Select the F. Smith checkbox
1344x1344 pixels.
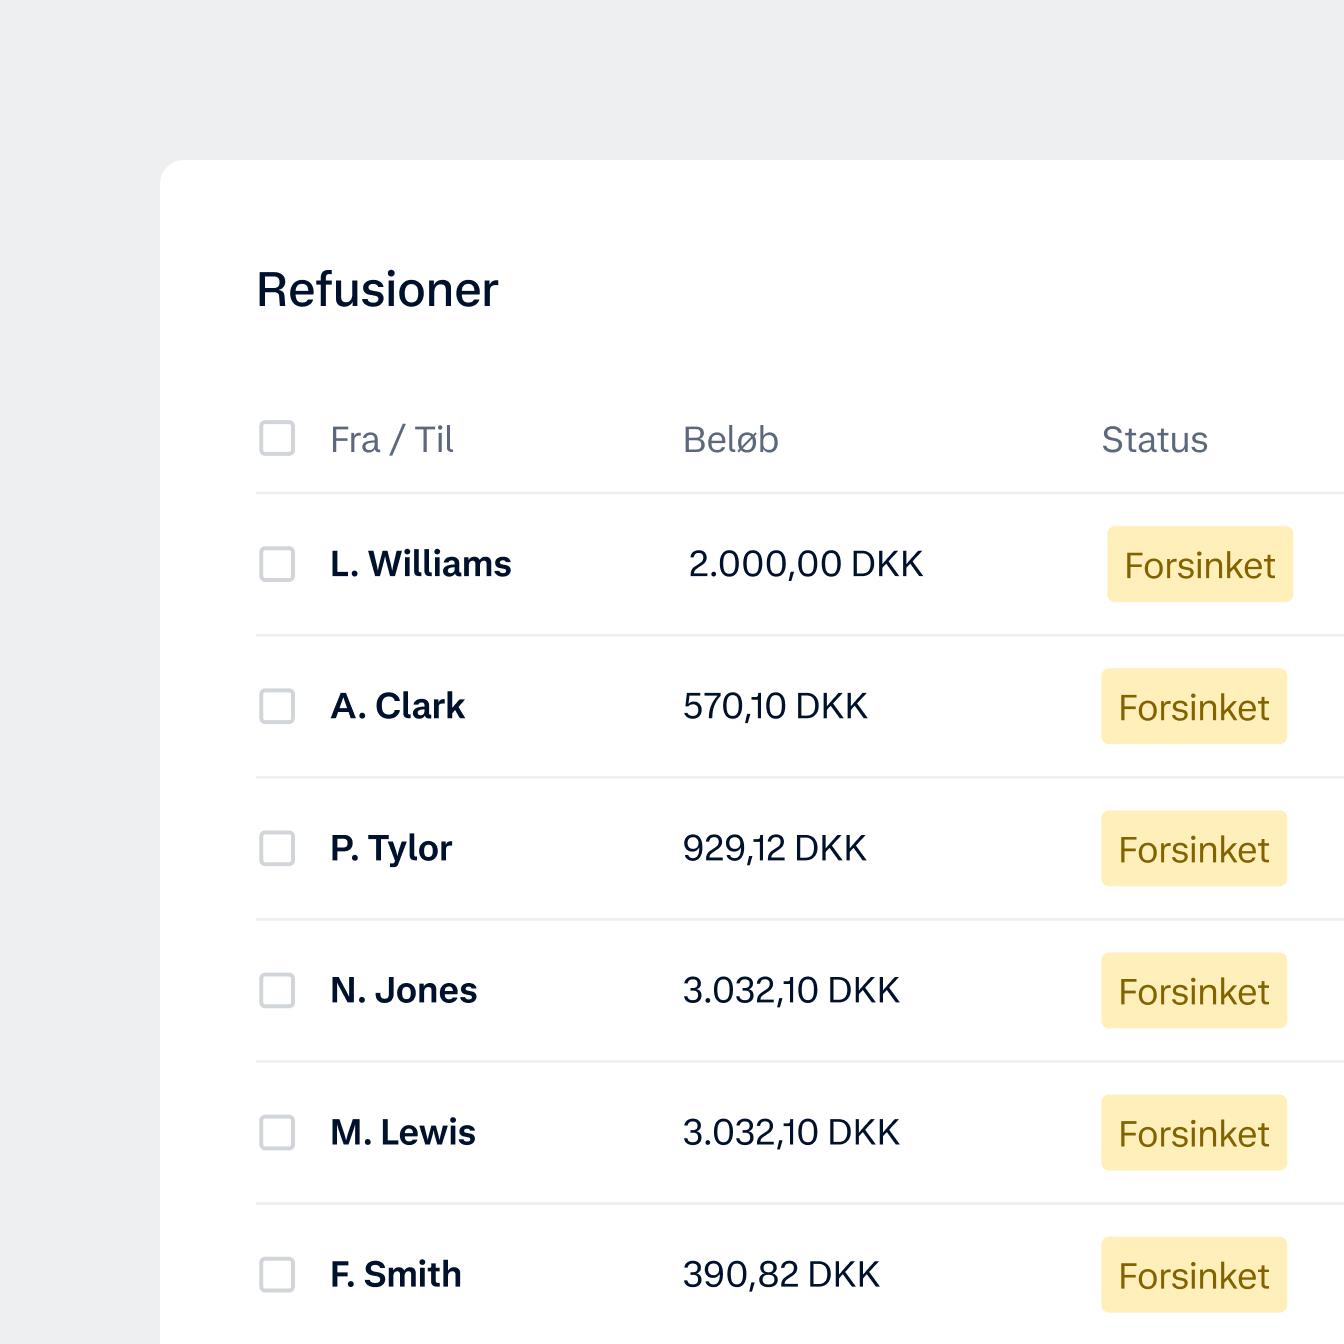pyautogui.click(x=277, y=1274)
